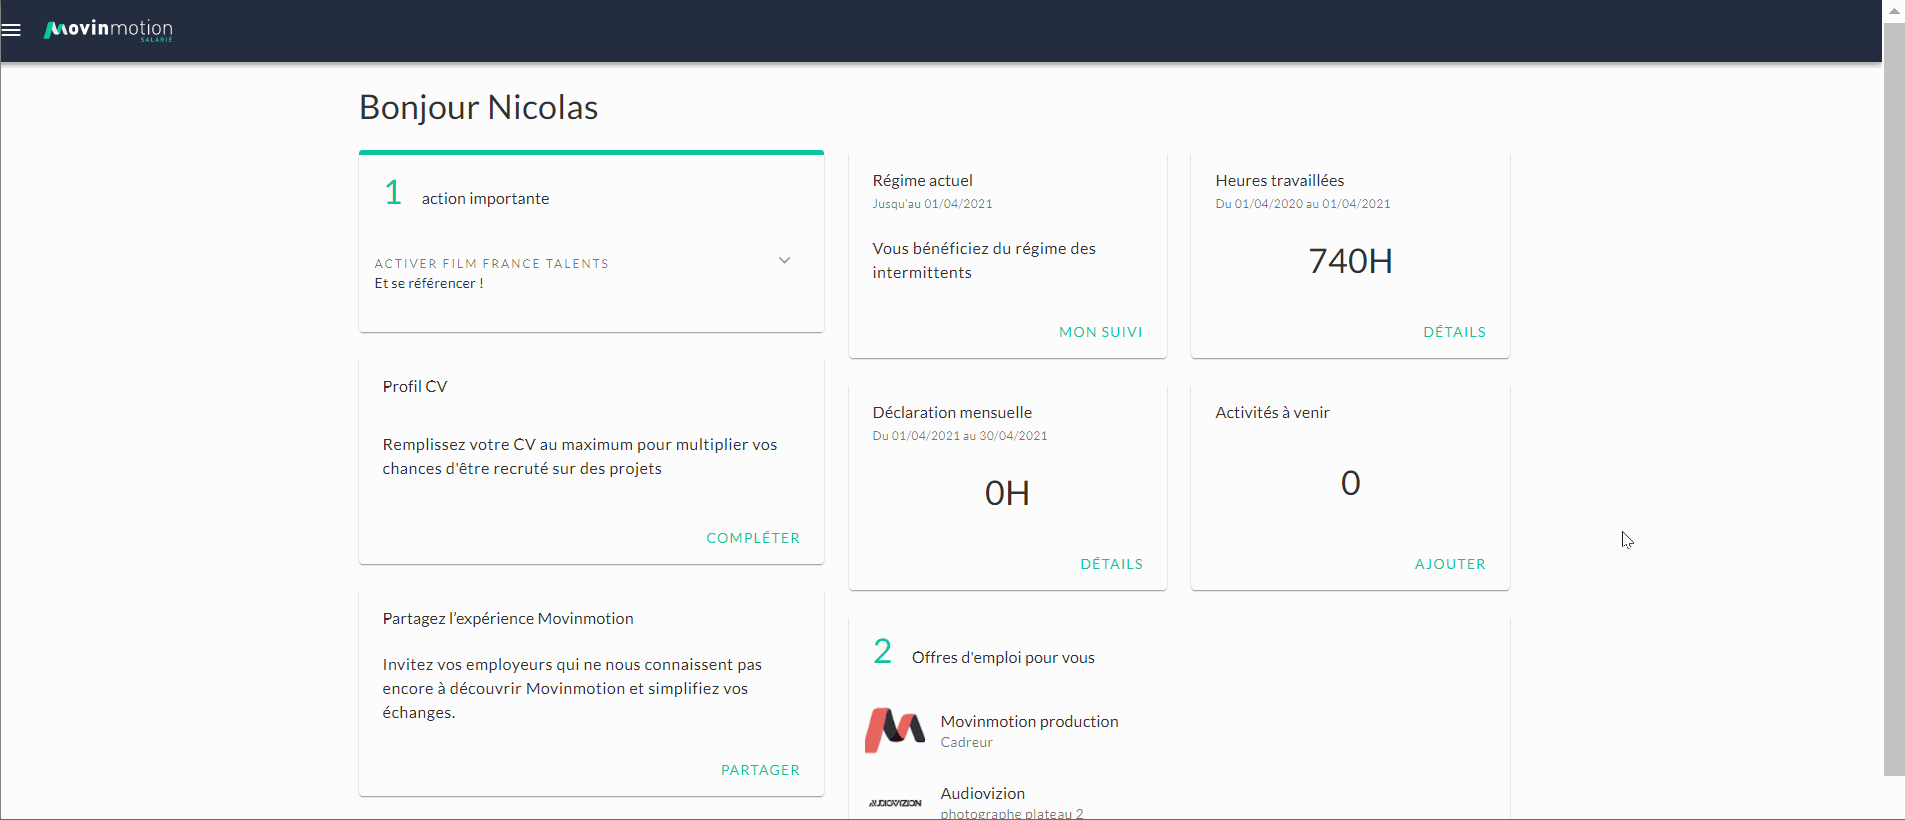Image resolution: width=1905 pixels, height=820 pixels.
Task: Click COMPLÉTER on Profil CV card
Action: pos(753,538)
